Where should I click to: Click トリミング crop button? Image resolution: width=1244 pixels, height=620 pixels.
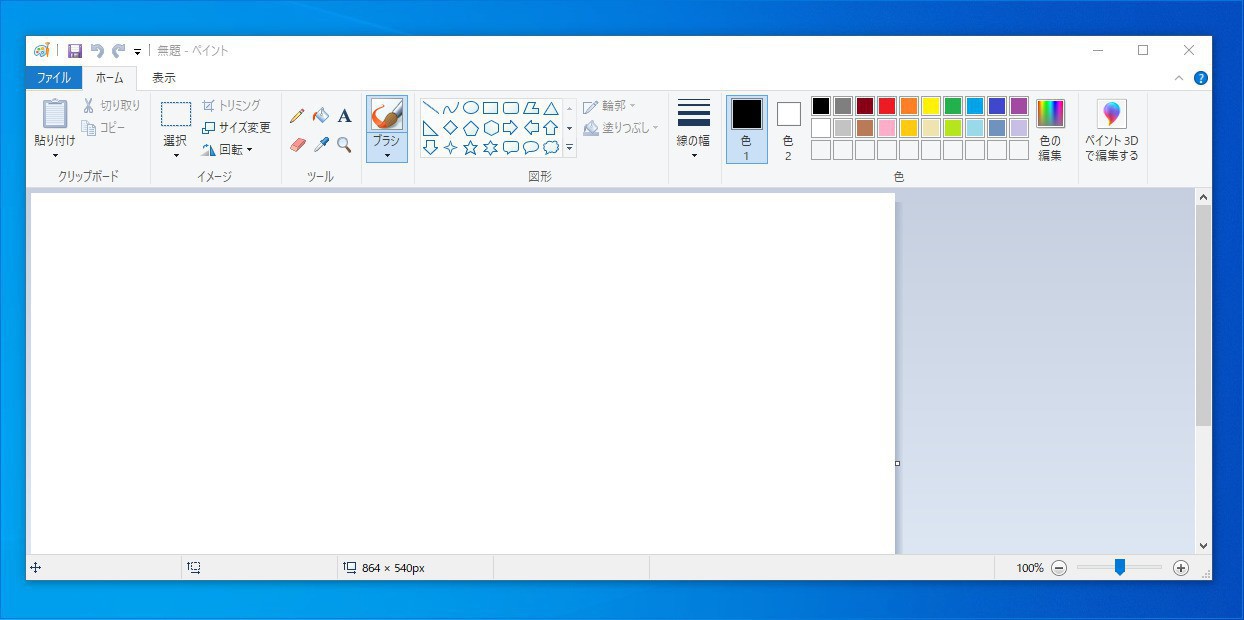(231, 105)
